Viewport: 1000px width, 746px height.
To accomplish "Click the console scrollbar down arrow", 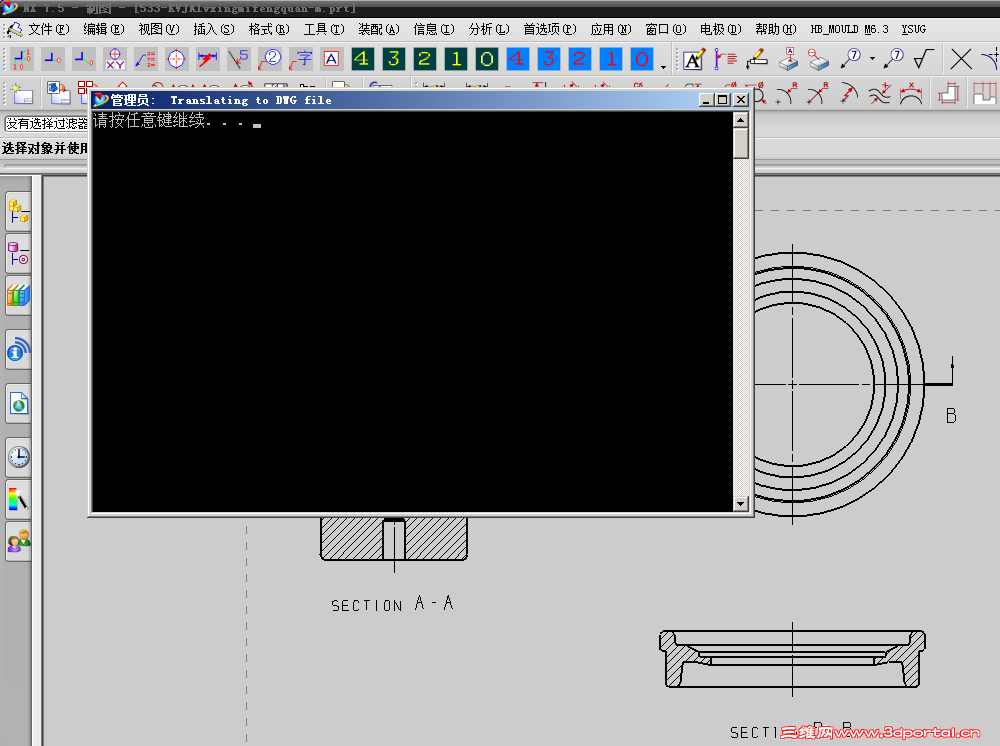I will 740,504.
